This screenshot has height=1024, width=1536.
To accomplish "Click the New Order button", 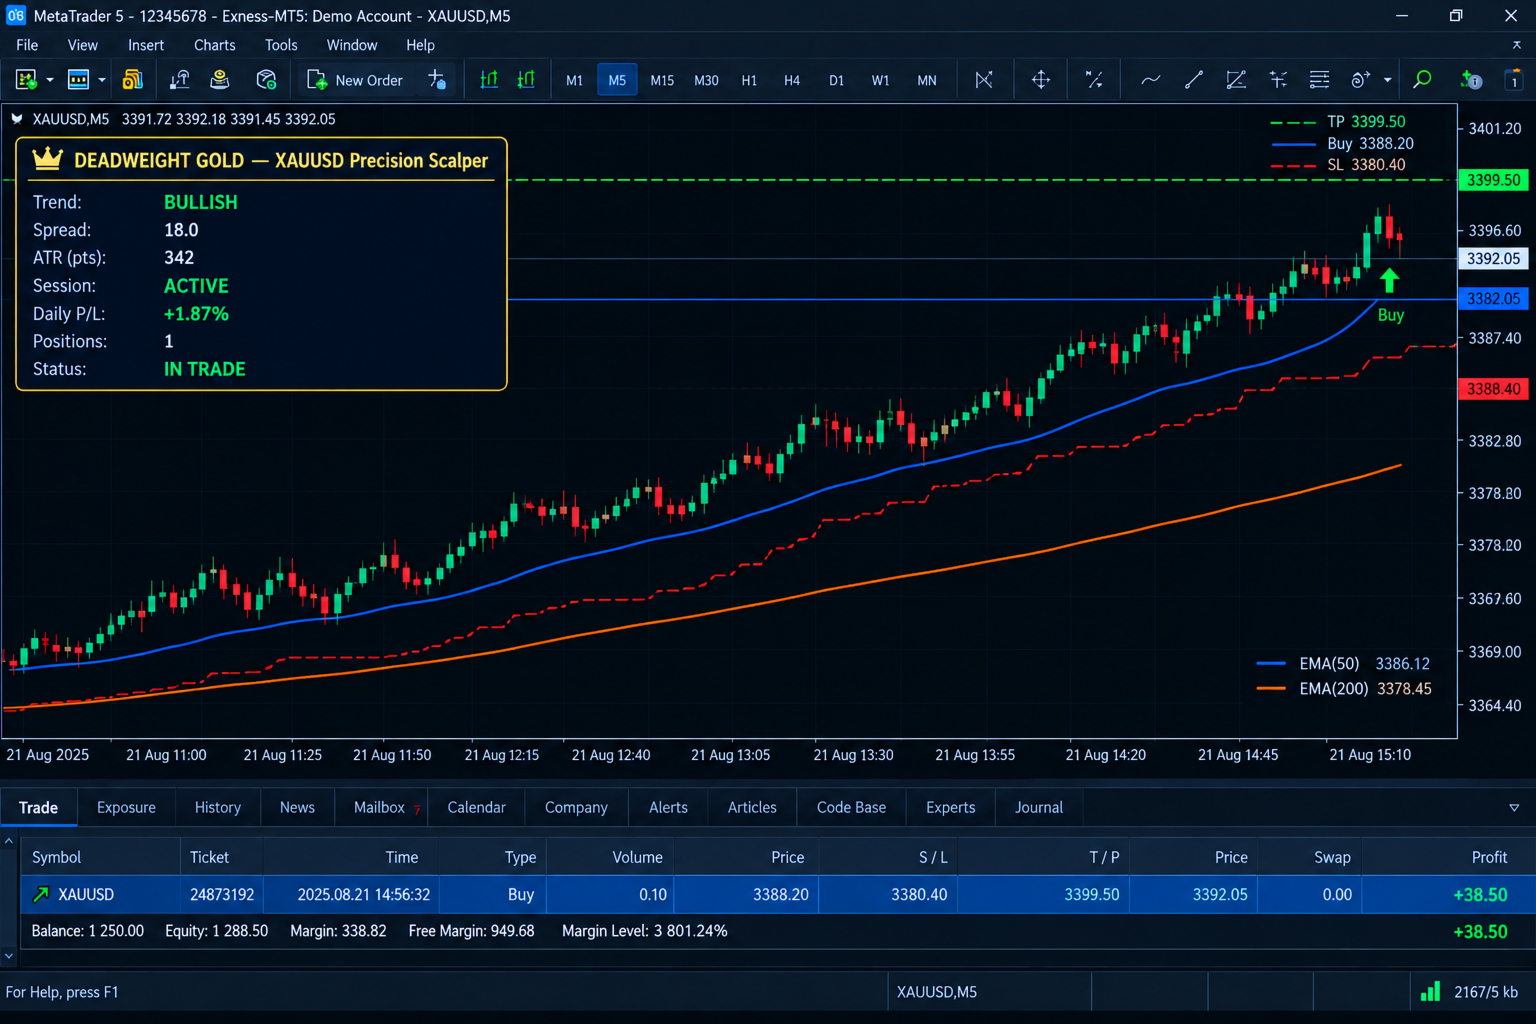I will click(x=355, y=80).
